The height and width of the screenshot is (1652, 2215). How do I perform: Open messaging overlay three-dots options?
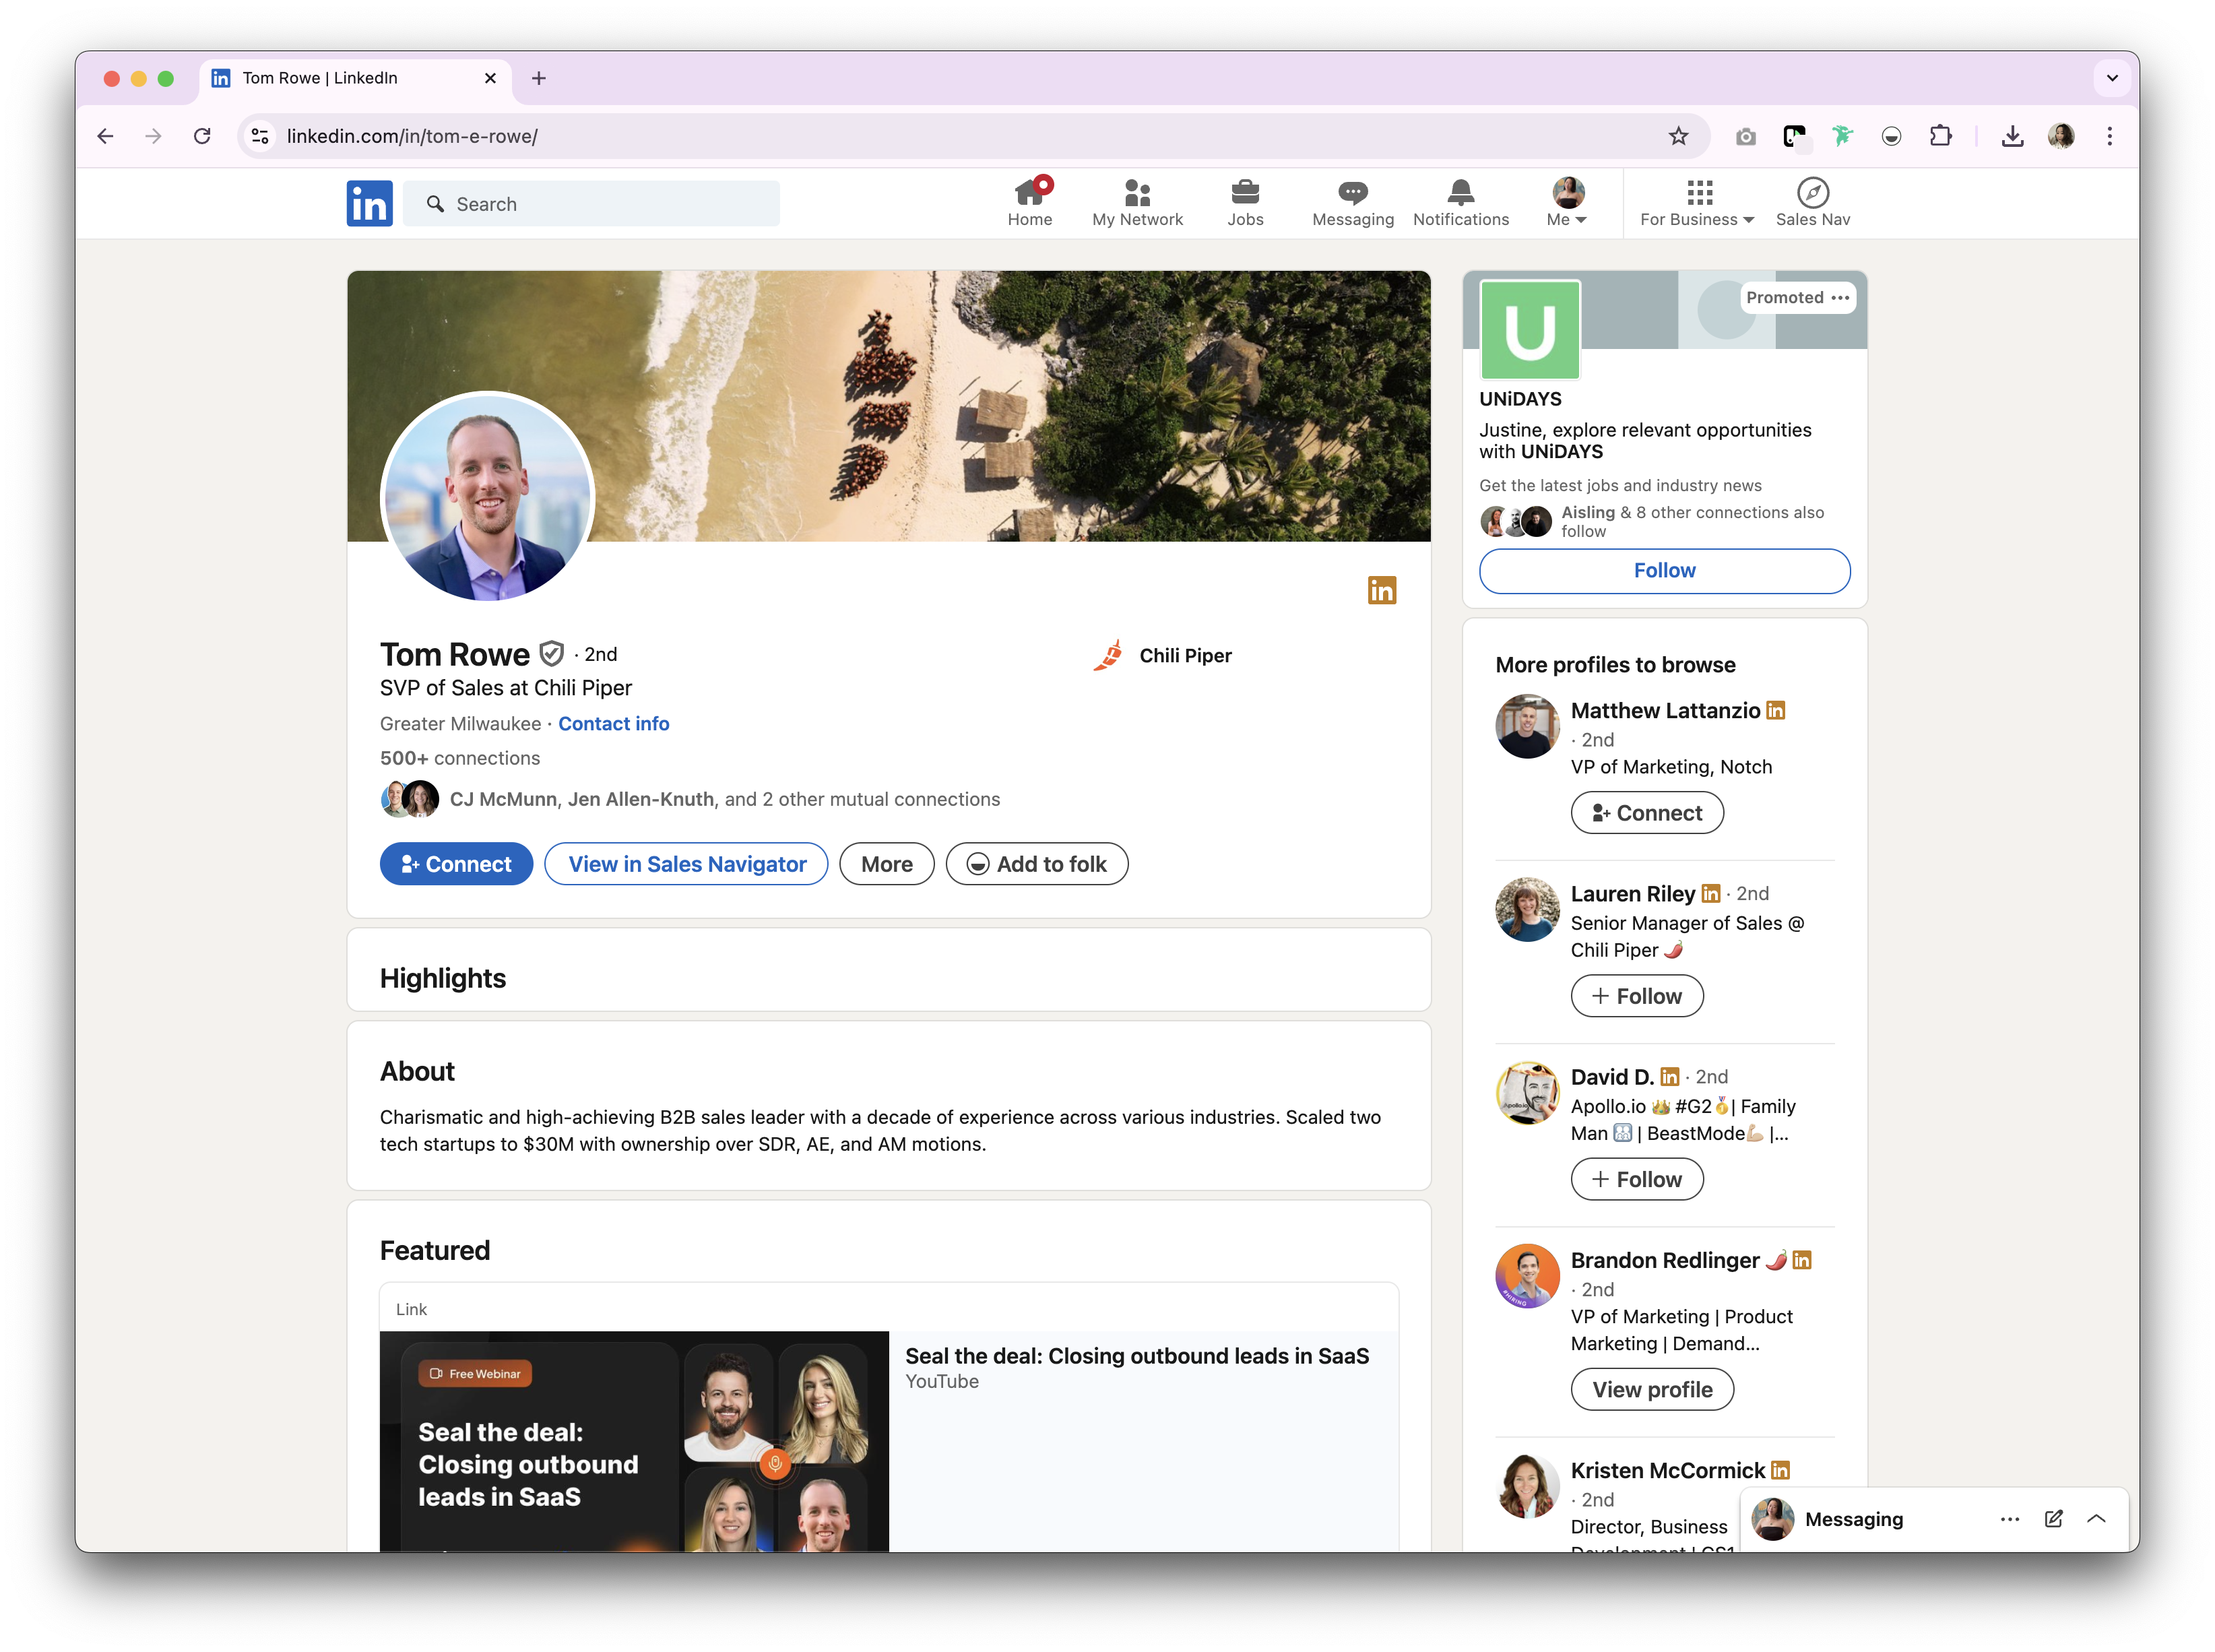[2010, 1519]
